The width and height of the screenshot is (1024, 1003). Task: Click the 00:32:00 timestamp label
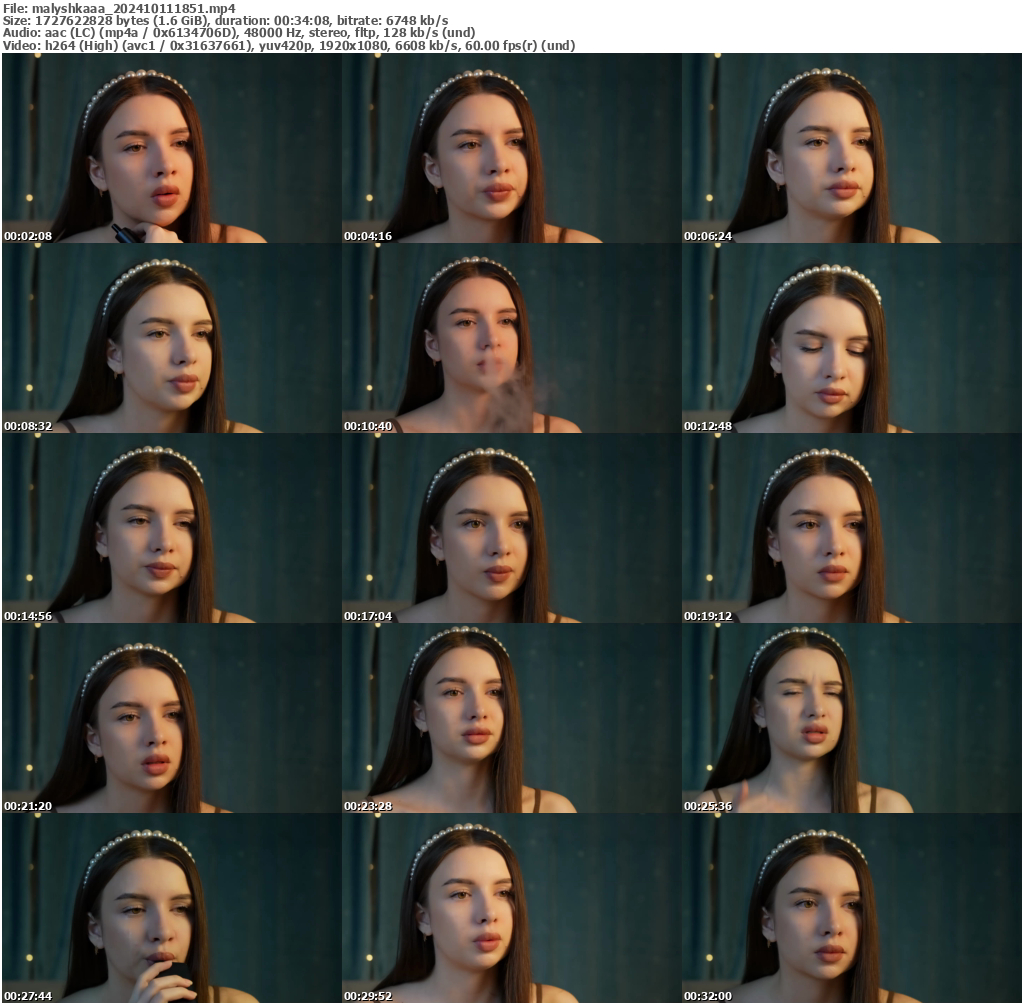point(708,996)
